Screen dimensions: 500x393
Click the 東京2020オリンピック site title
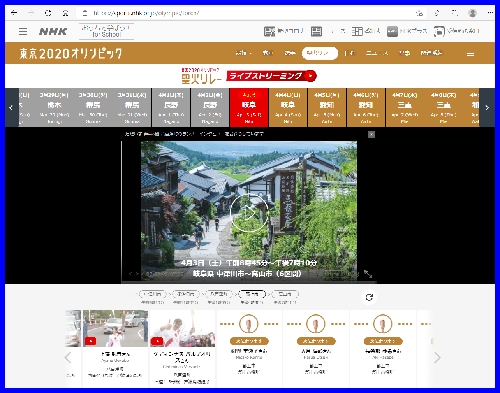tap(71, 53)
